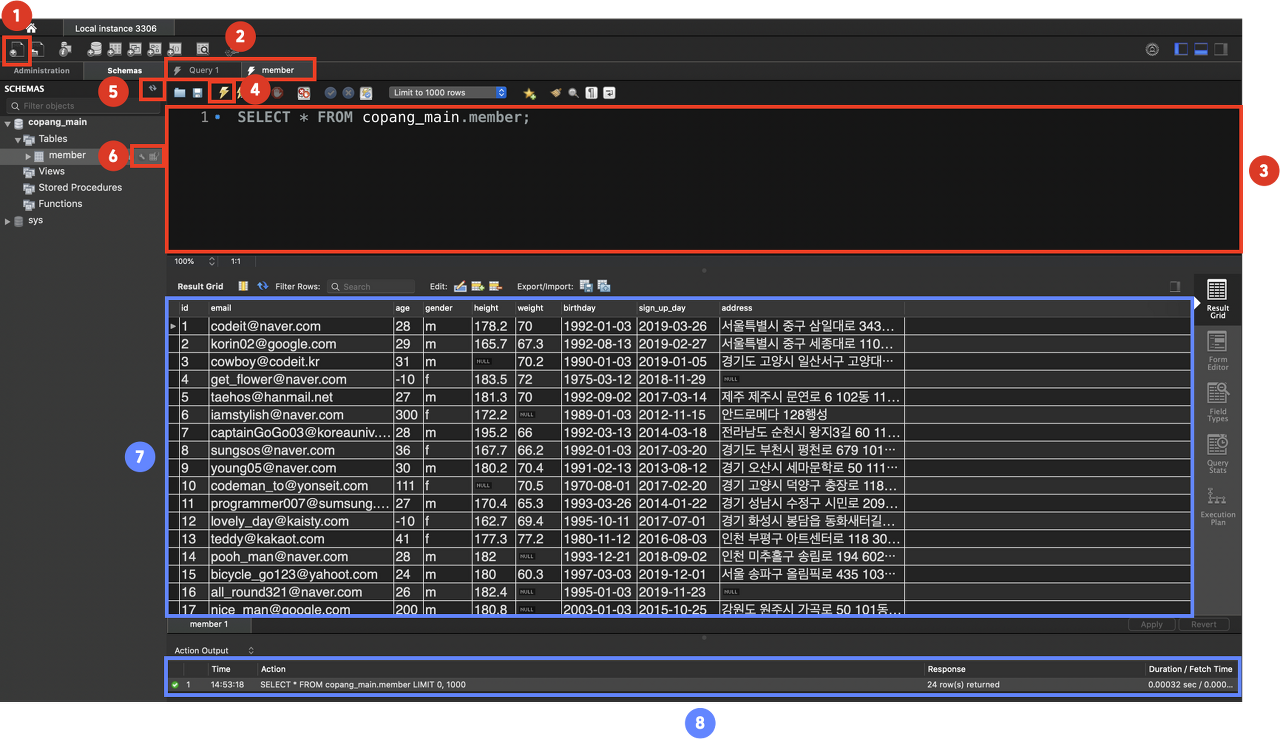Search table data icon in main toolbar
1280x739 pixels.
coord(203,49)
